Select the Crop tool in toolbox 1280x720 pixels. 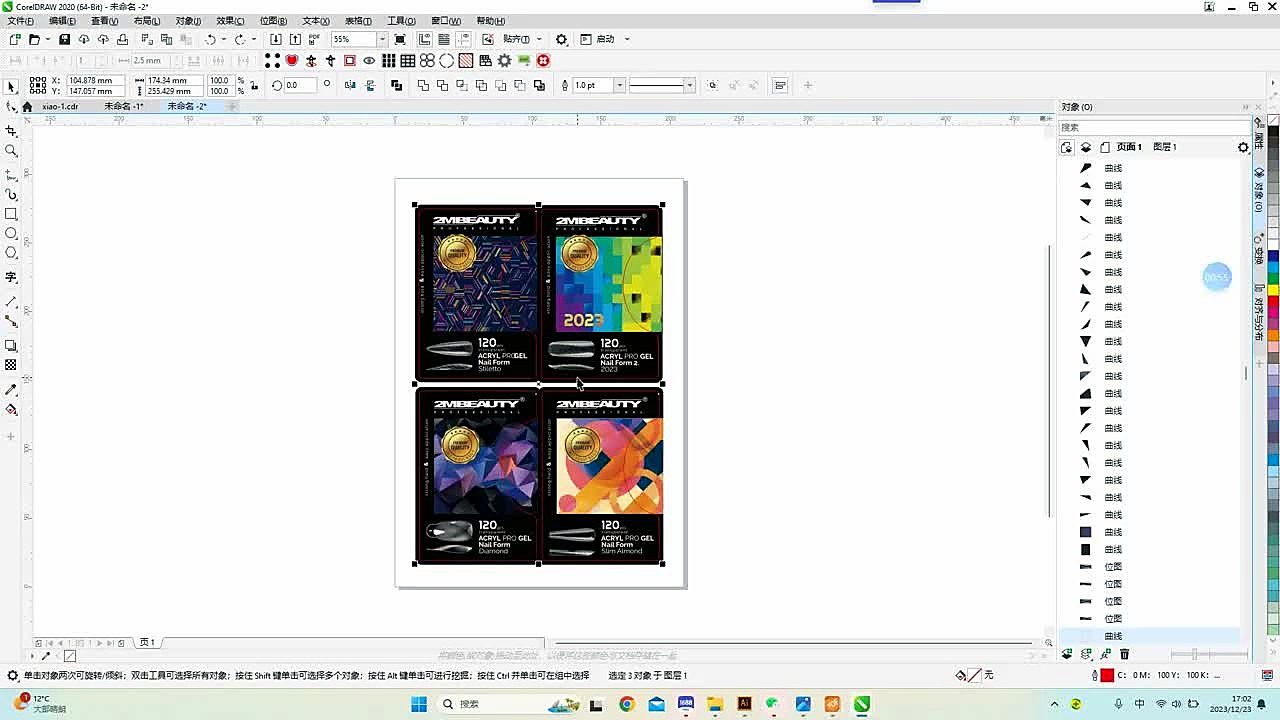(x=11, y=131)
